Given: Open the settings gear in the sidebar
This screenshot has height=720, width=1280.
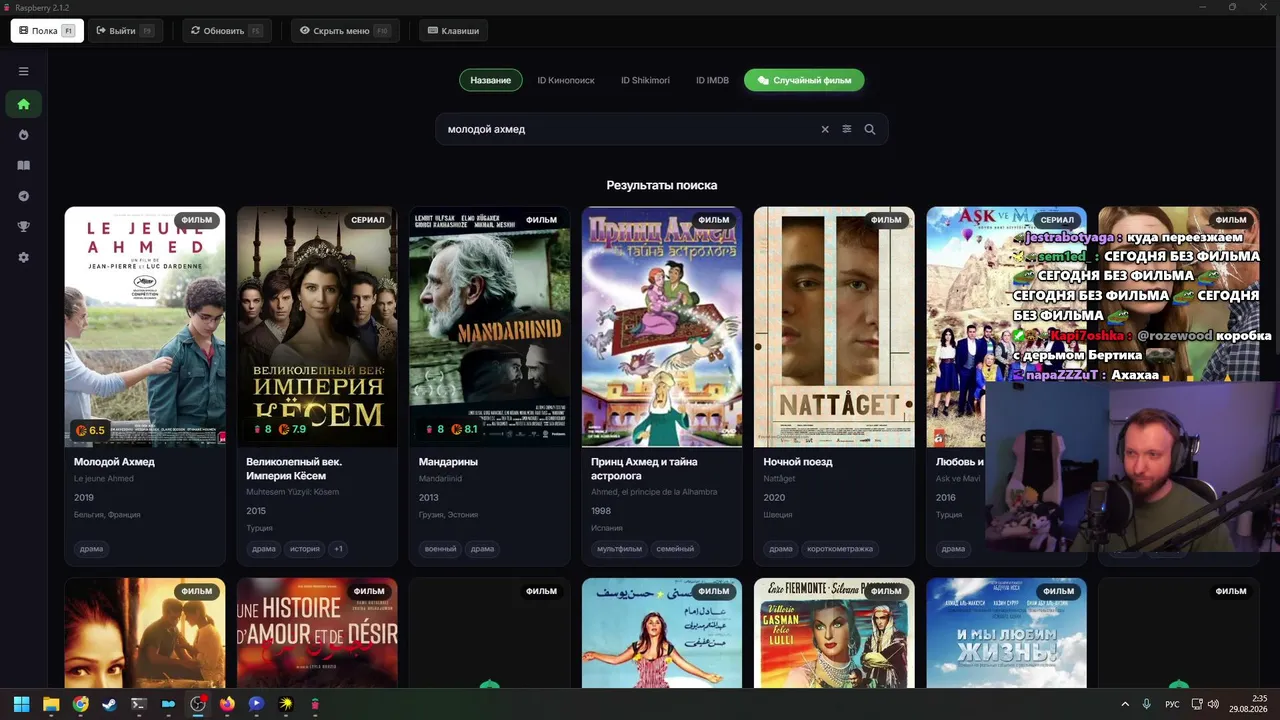Looking at the screenshot, I should (x=23, y=257).
